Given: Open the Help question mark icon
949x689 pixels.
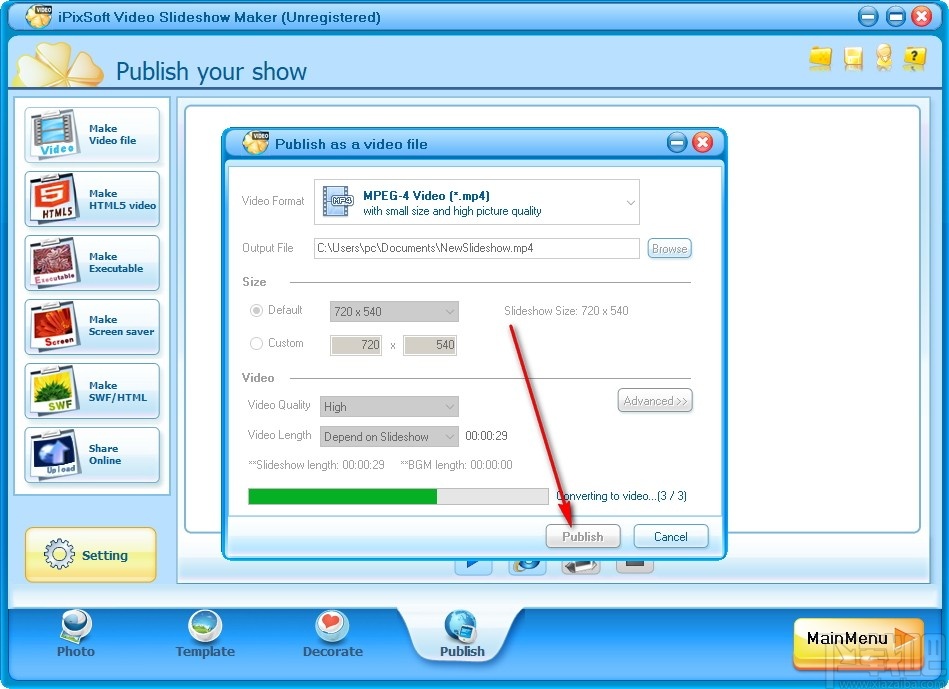Looking at the screenshot, I should click(914, 59).
